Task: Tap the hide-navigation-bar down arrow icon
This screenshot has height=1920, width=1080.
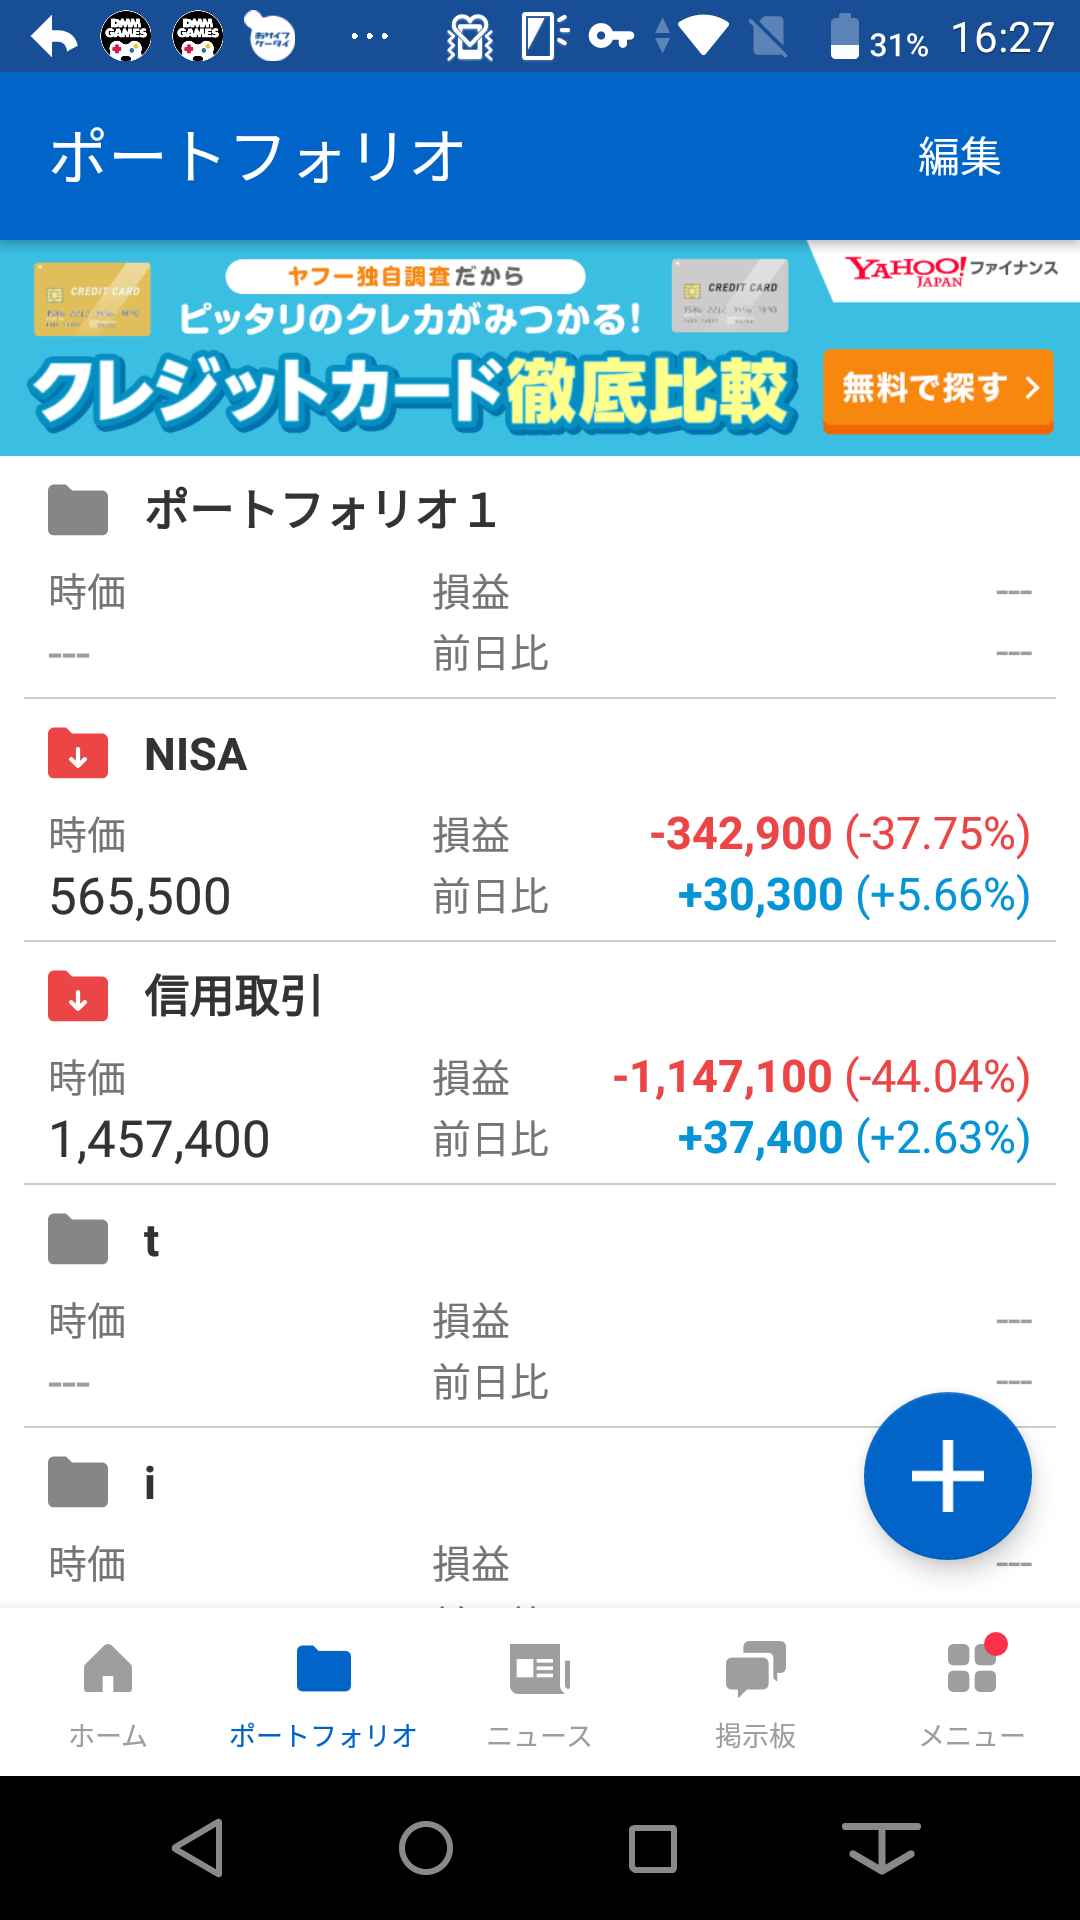Action: click(881, 1848)
